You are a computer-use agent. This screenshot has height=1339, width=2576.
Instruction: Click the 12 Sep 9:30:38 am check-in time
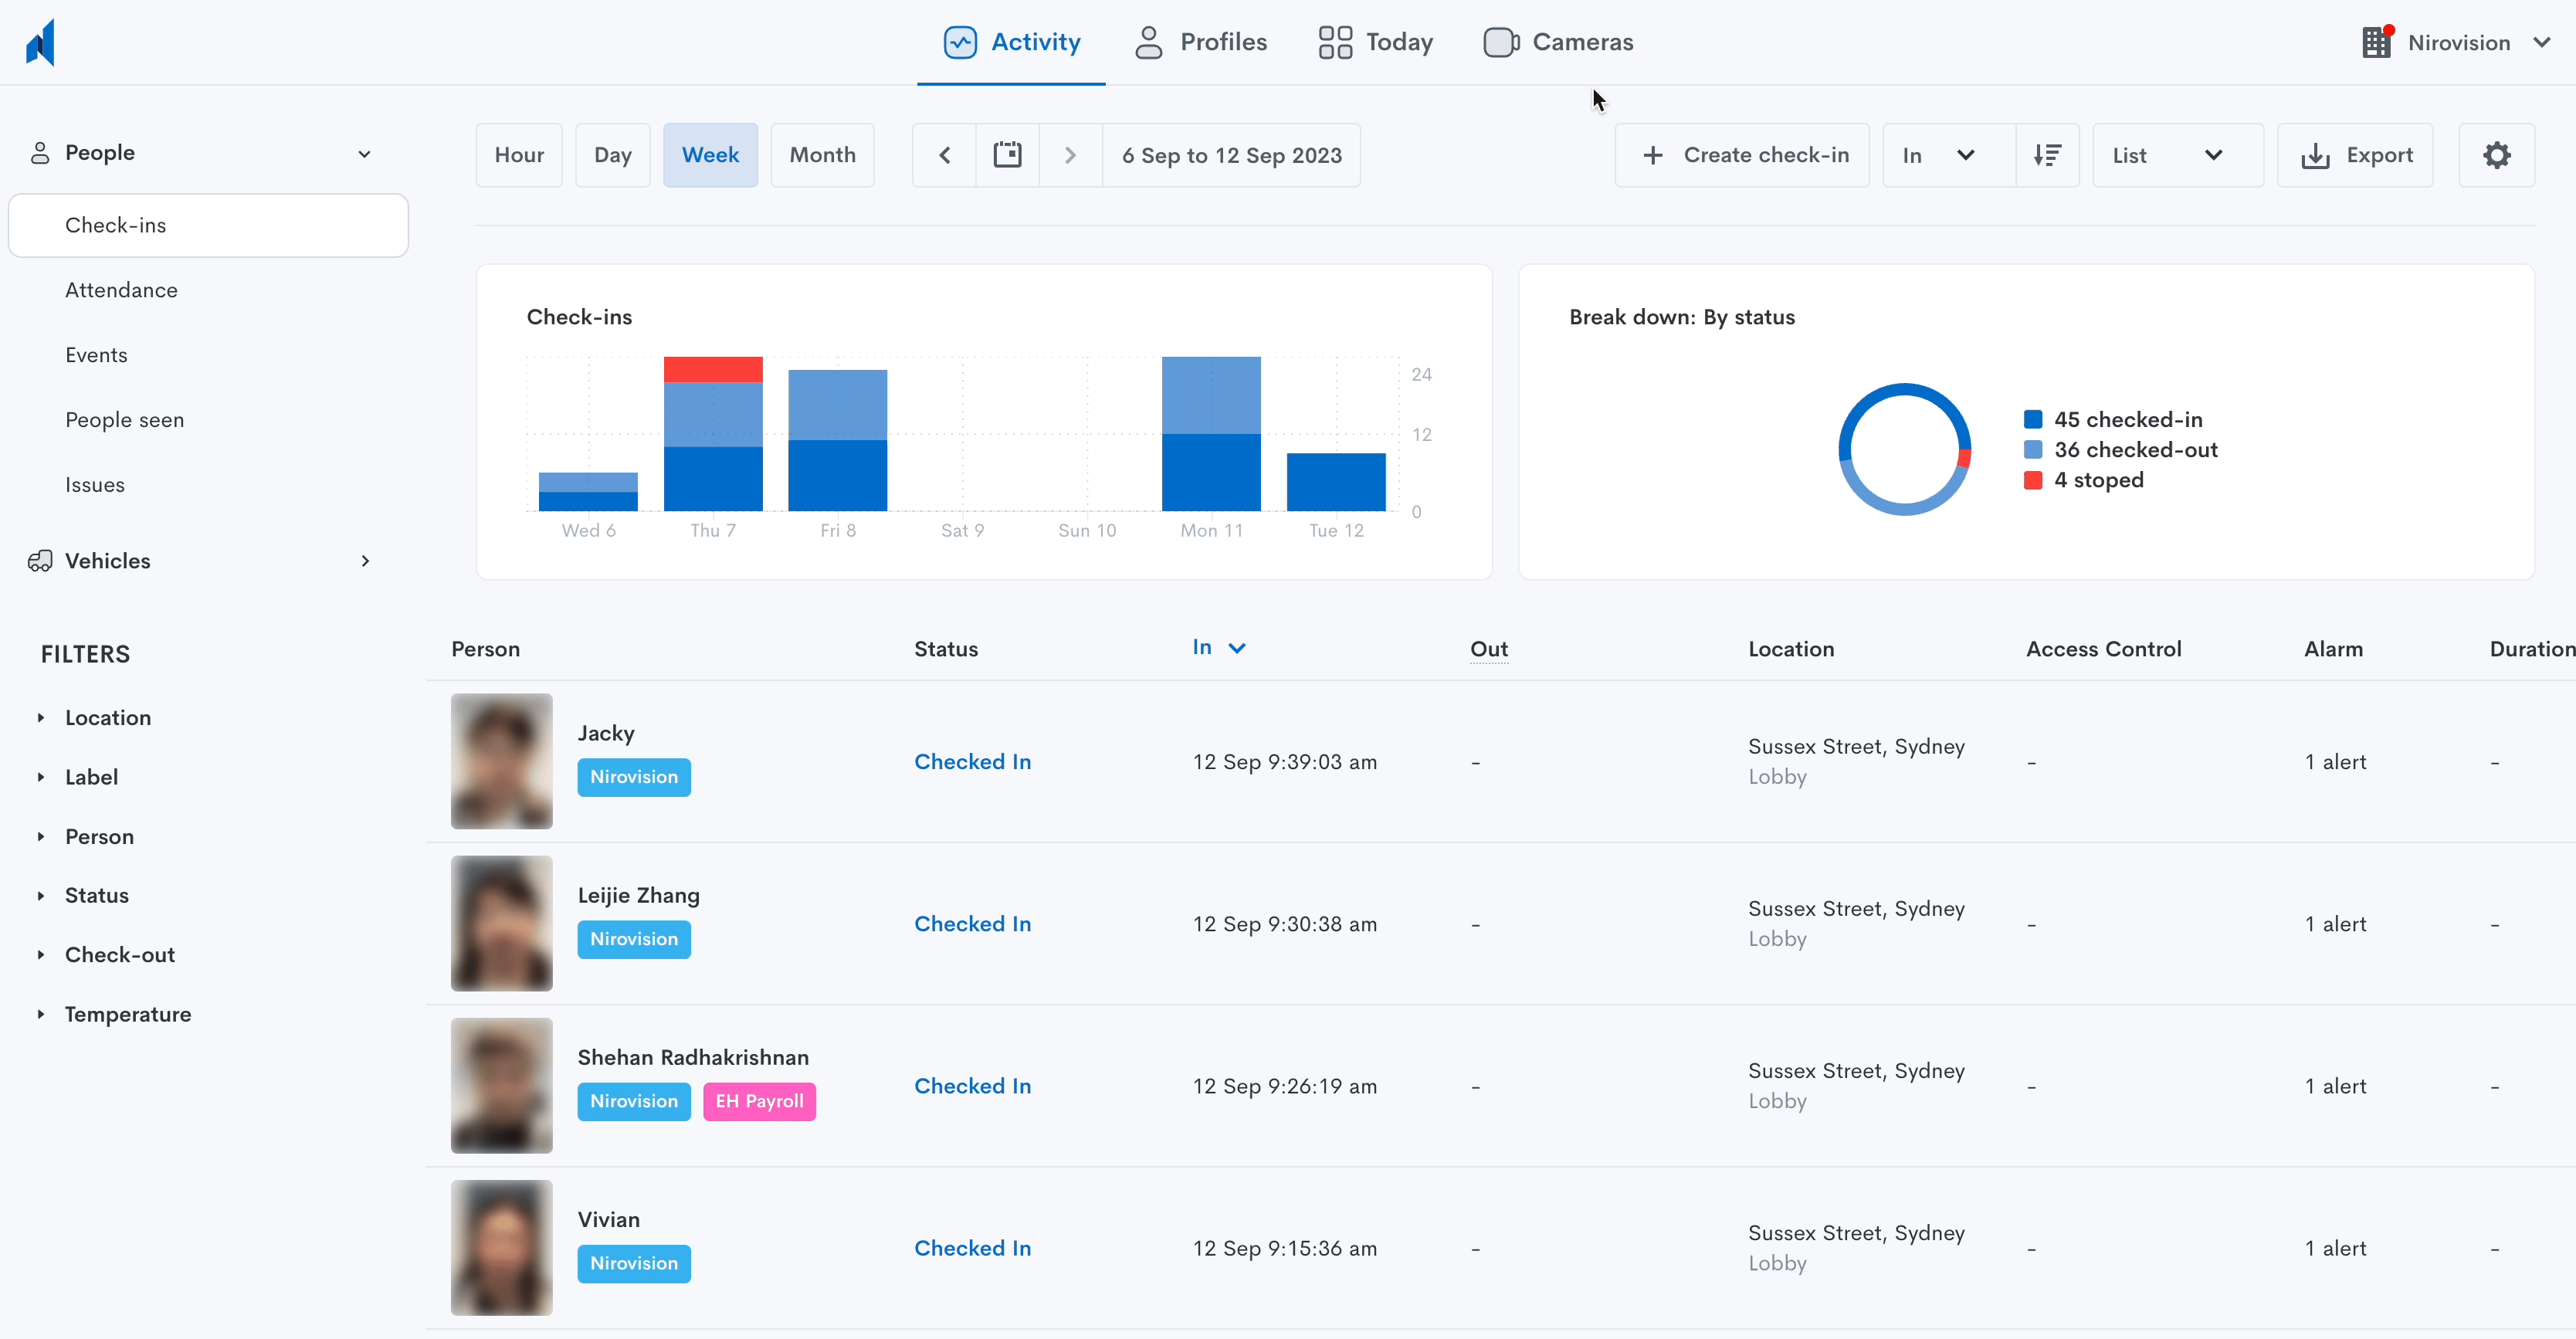point(1284,924)
